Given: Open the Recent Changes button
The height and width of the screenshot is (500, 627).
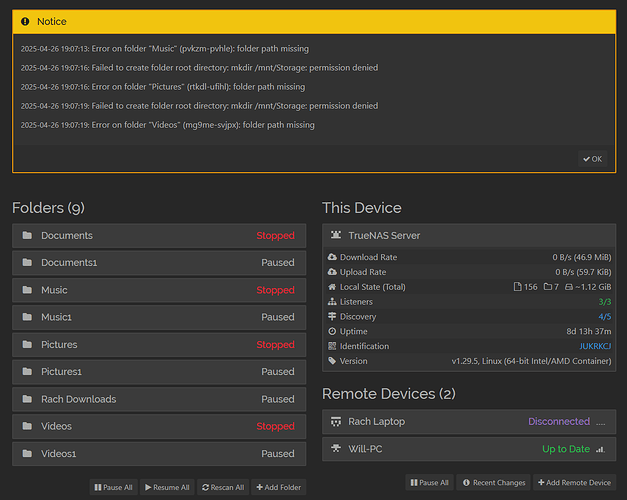Looking at the screenshot, I should pyautogui.click(x=493, y=482).
